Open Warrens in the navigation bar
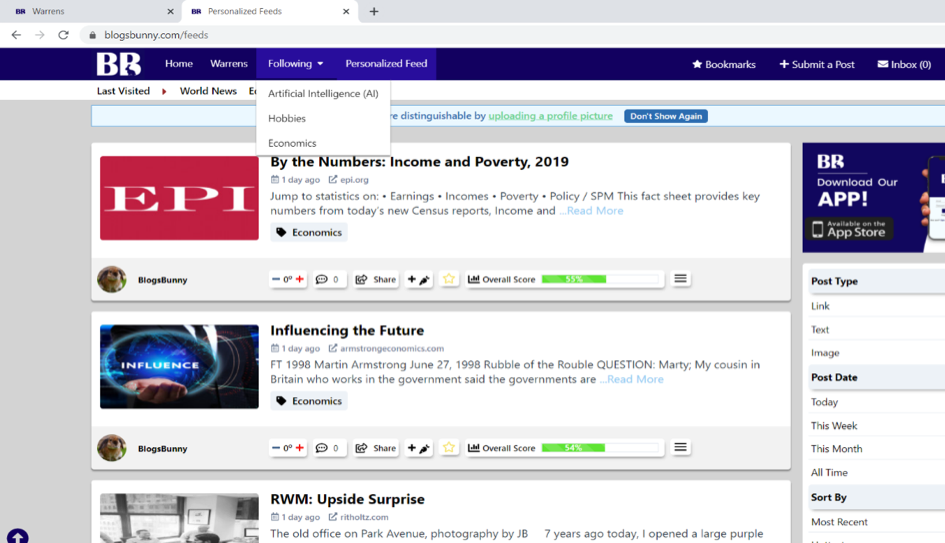Screen dimensions: 945x543 228,63
